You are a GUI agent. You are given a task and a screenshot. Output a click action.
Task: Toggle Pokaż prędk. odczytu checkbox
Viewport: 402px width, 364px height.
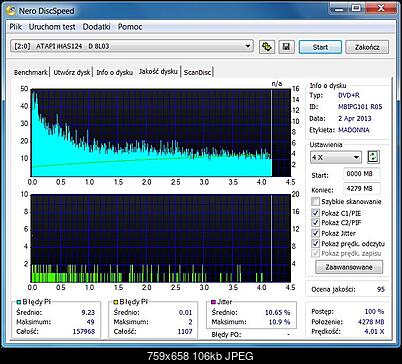click(315, 243)
